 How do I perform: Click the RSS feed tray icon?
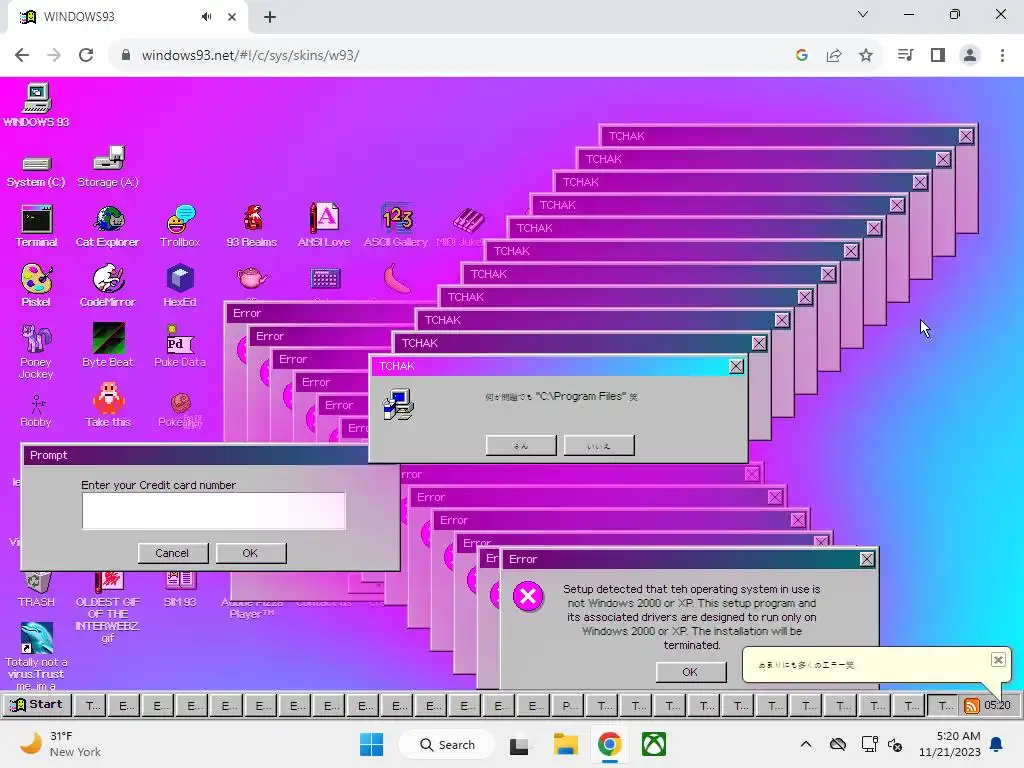click(972, 705)
